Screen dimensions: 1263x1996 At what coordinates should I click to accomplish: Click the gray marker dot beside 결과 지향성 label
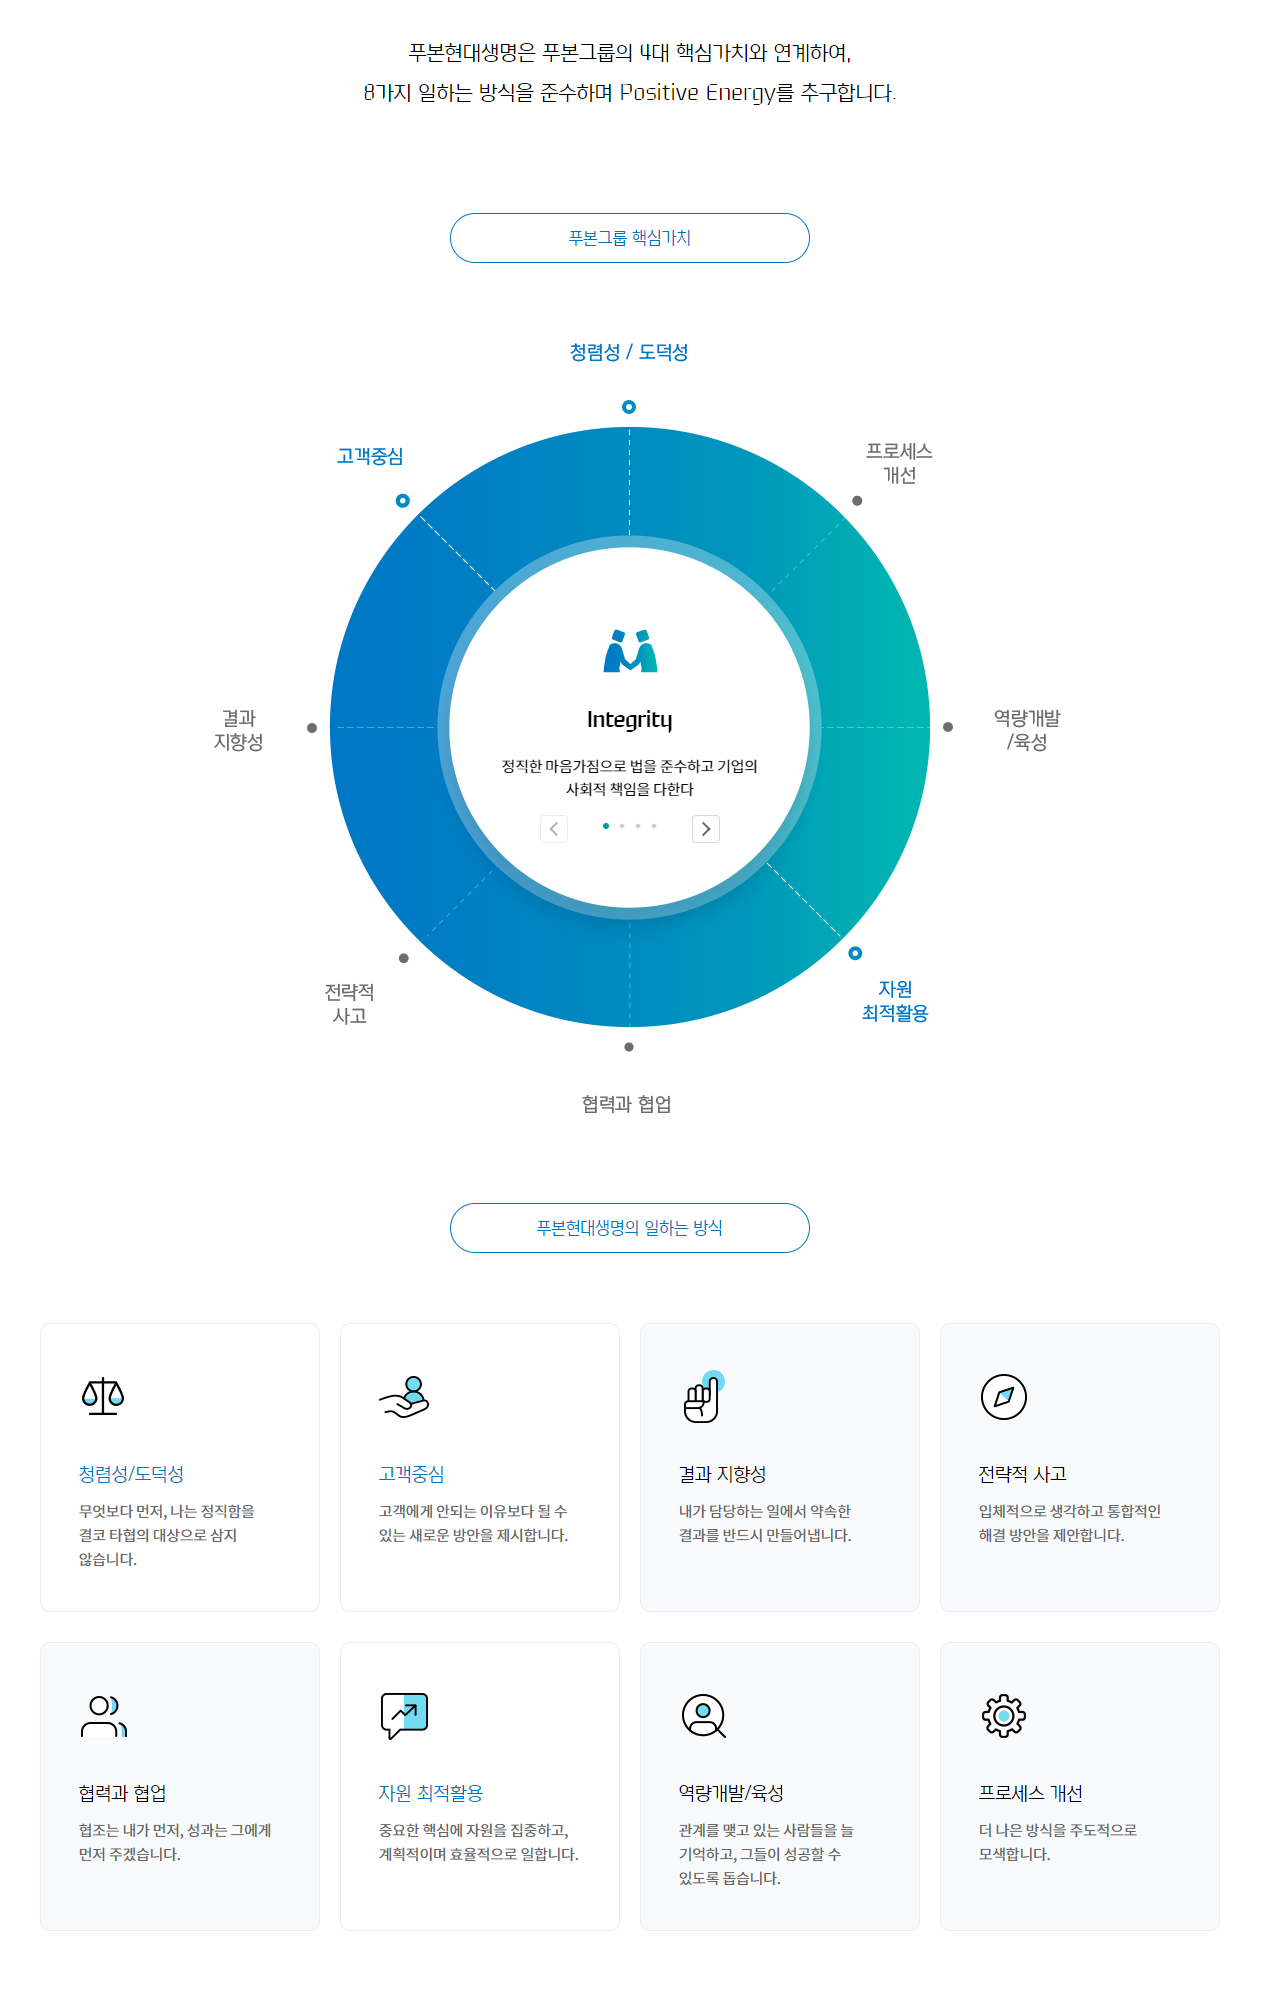[x=312, y=728]
